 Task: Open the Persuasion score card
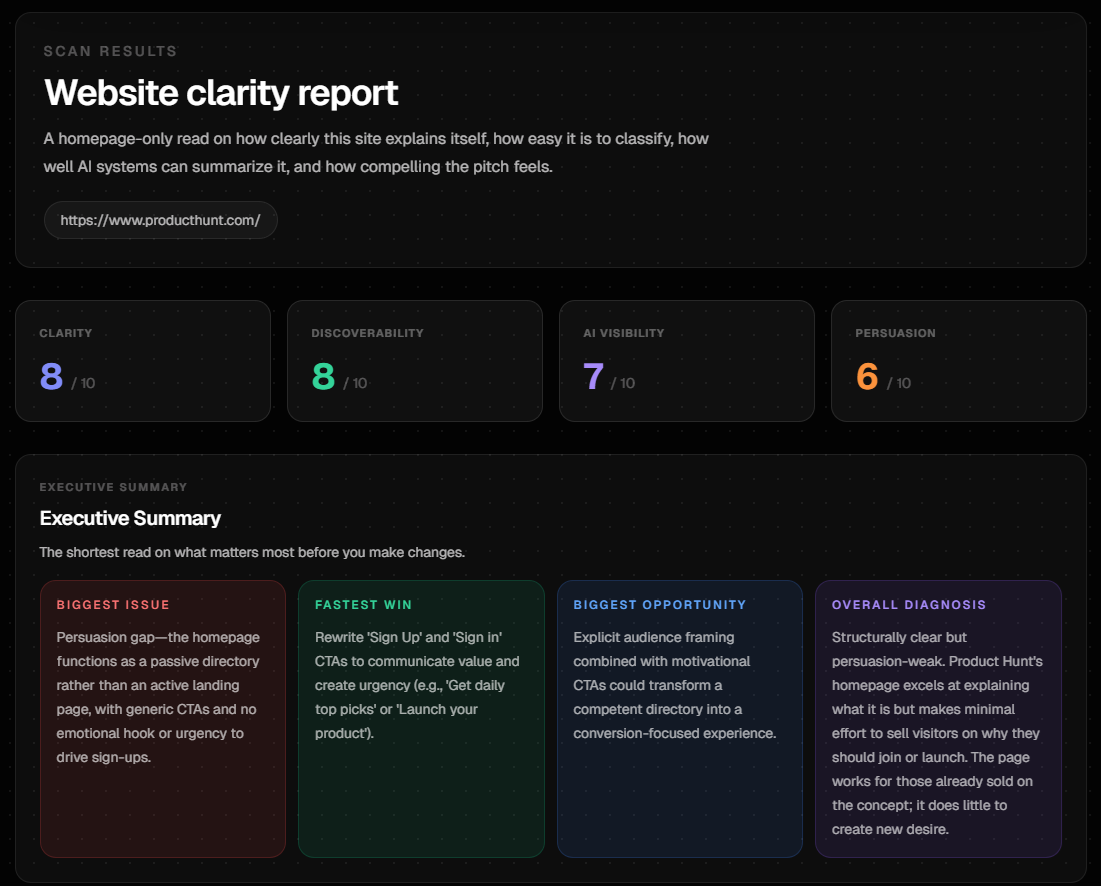(x=959, y=361)
